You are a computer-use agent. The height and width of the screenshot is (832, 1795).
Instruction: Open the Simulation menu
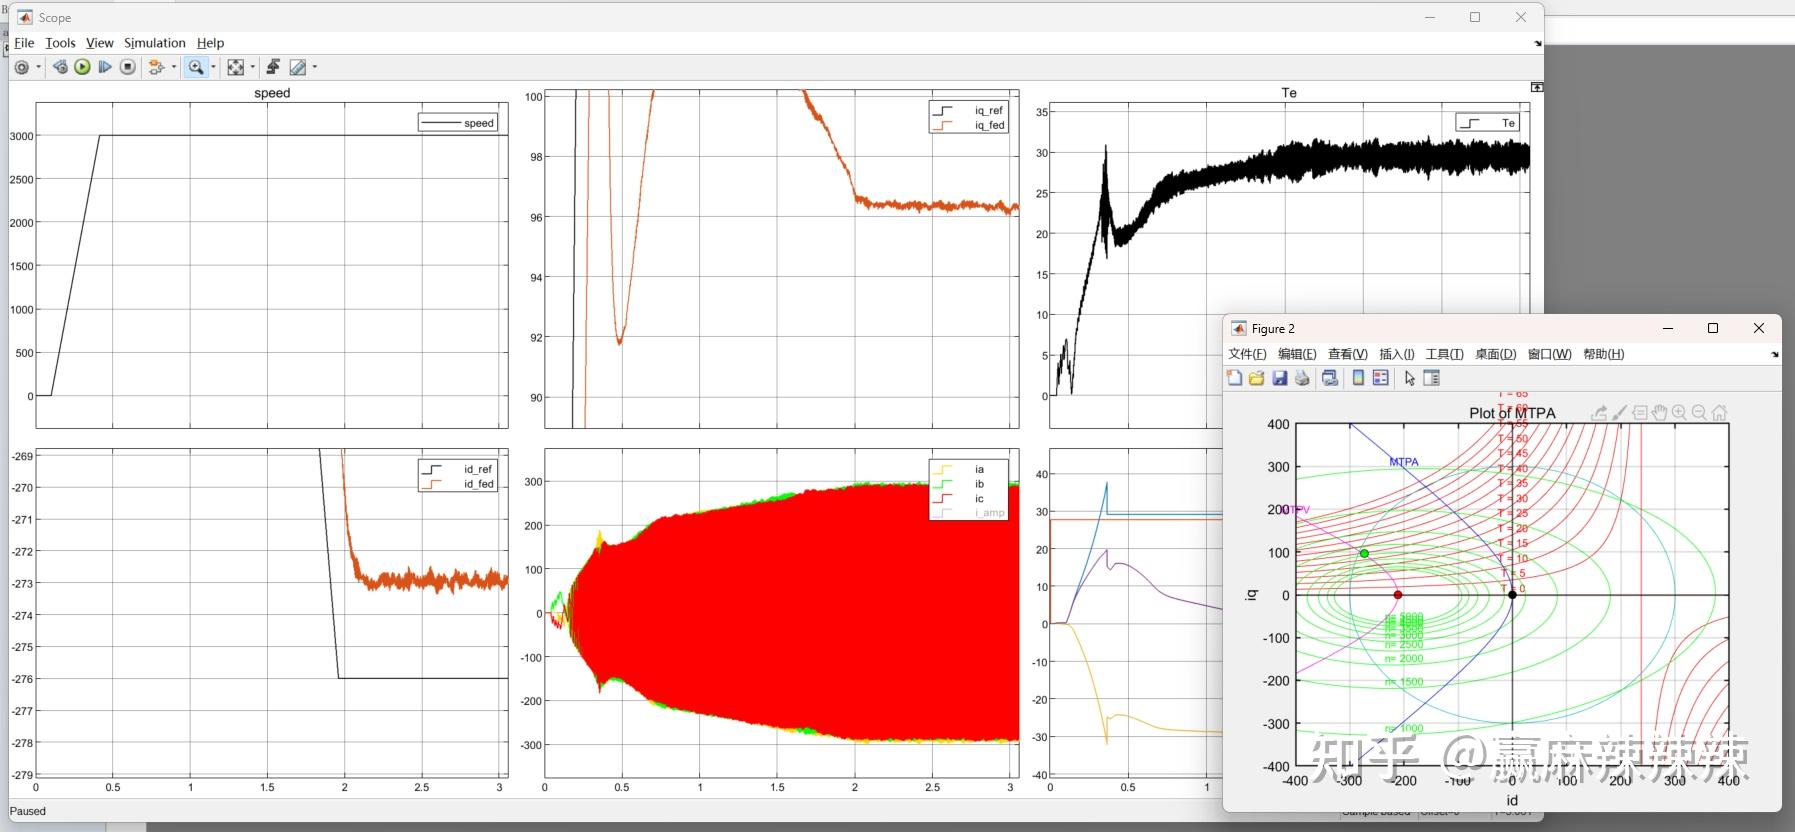point(154,43)
